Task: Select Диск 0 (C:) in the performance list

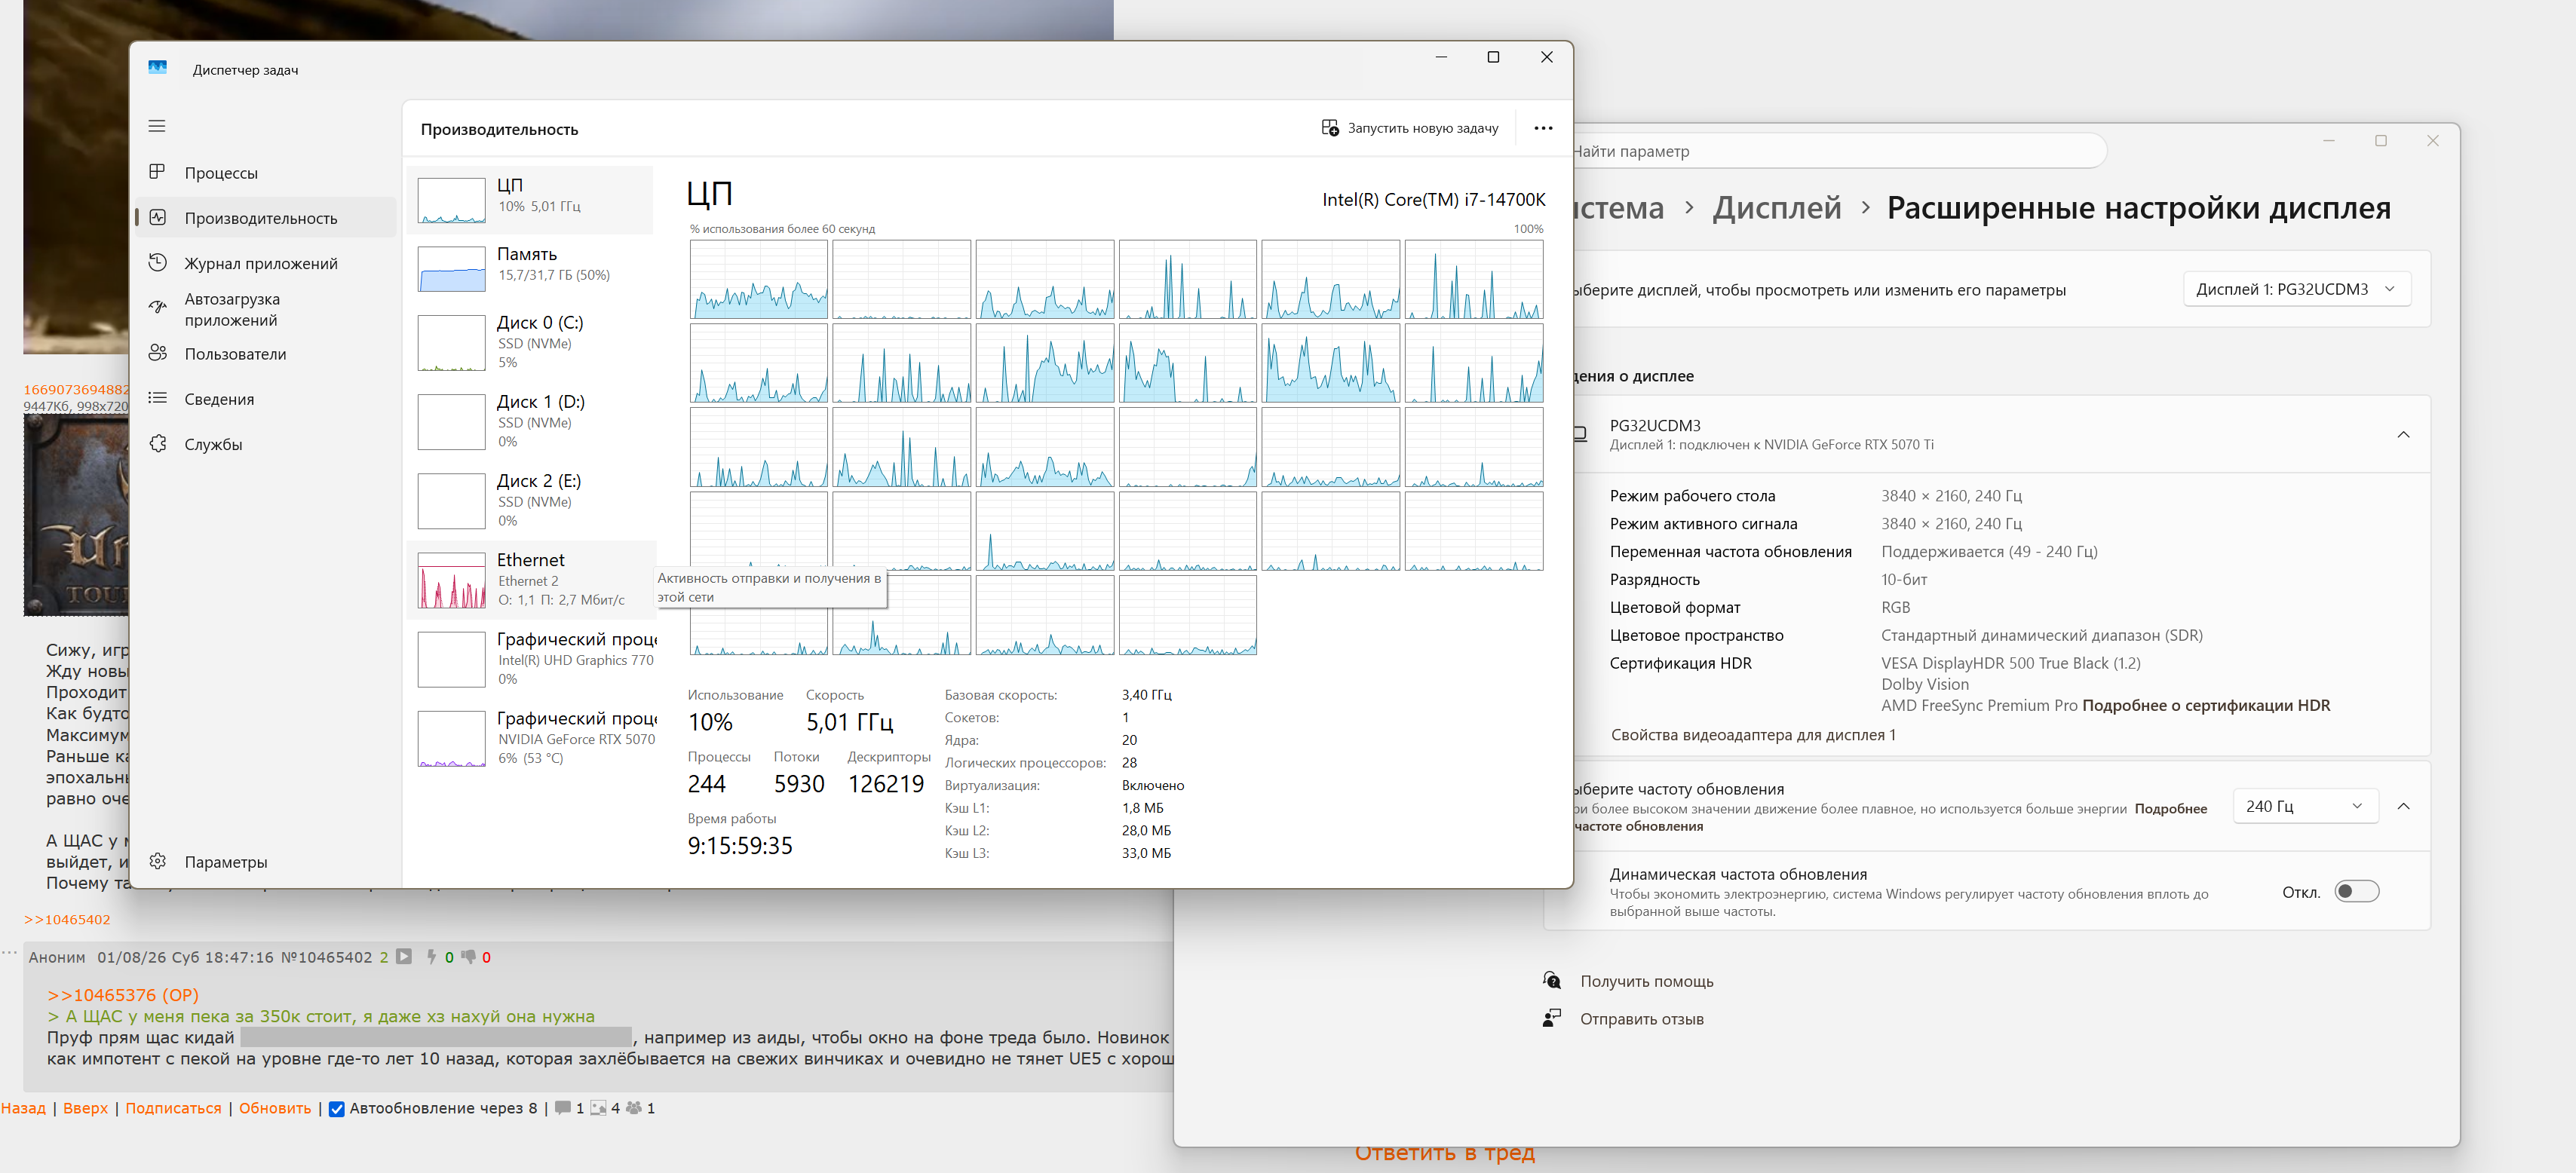Action: point(531,343)
